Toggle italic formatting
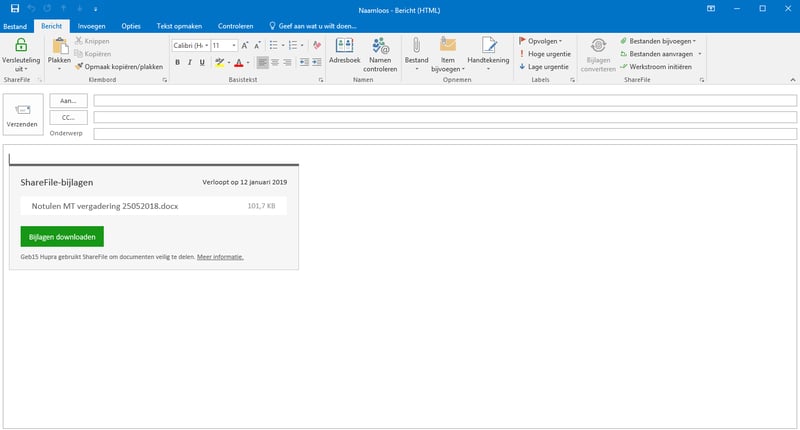Image resolution: width=800 pixels, height=430 pixels. [x=190, y=62]
